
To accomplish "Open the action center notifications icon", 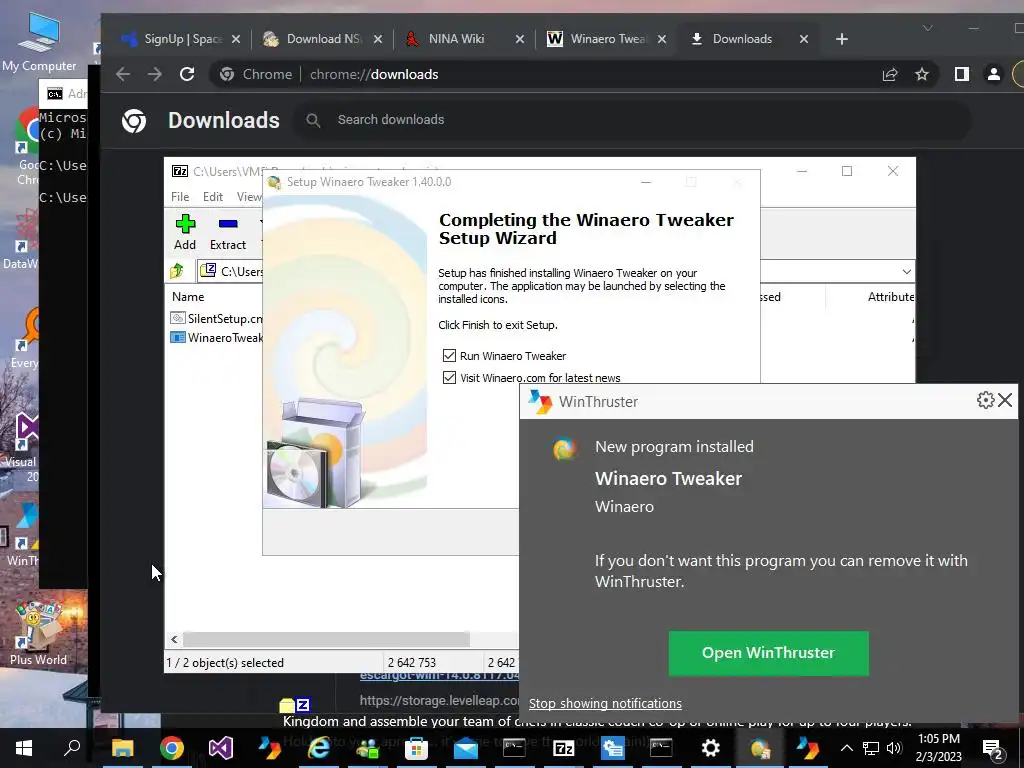I will [993, 748].
